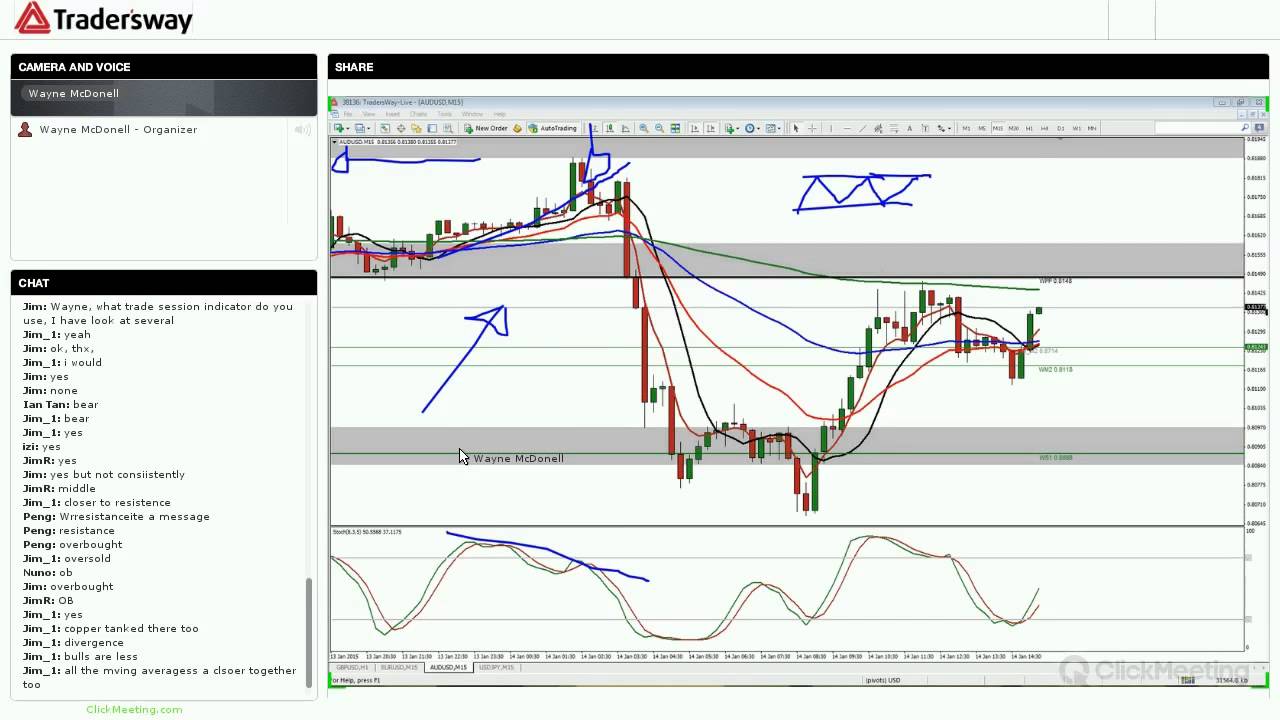Select the horizontal line tool
Viewport: 1280px width, 720px height.
pyautogui.click(x=847, y=128)
